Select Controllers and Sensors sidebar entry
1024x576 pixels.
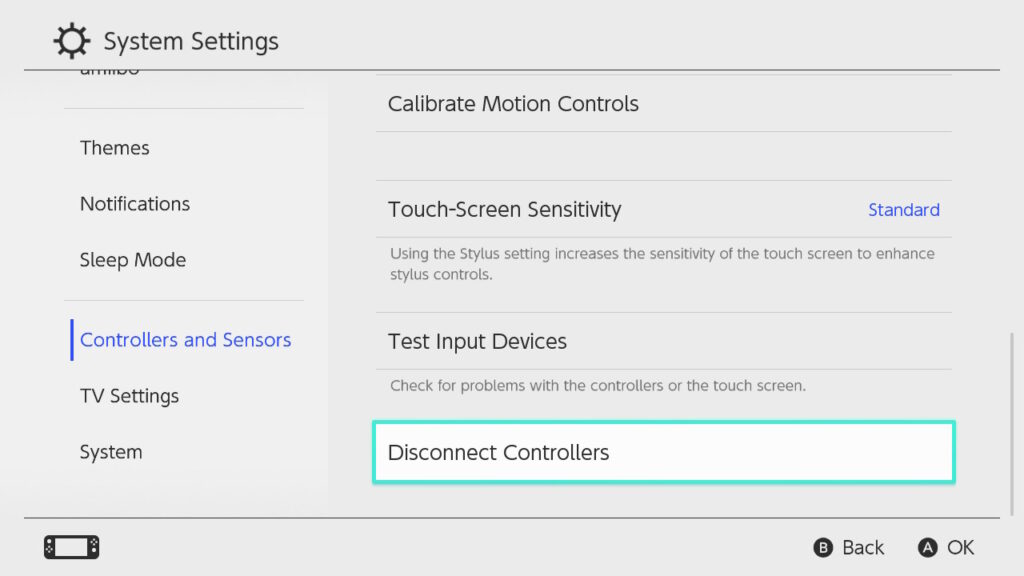click(185, 340)
